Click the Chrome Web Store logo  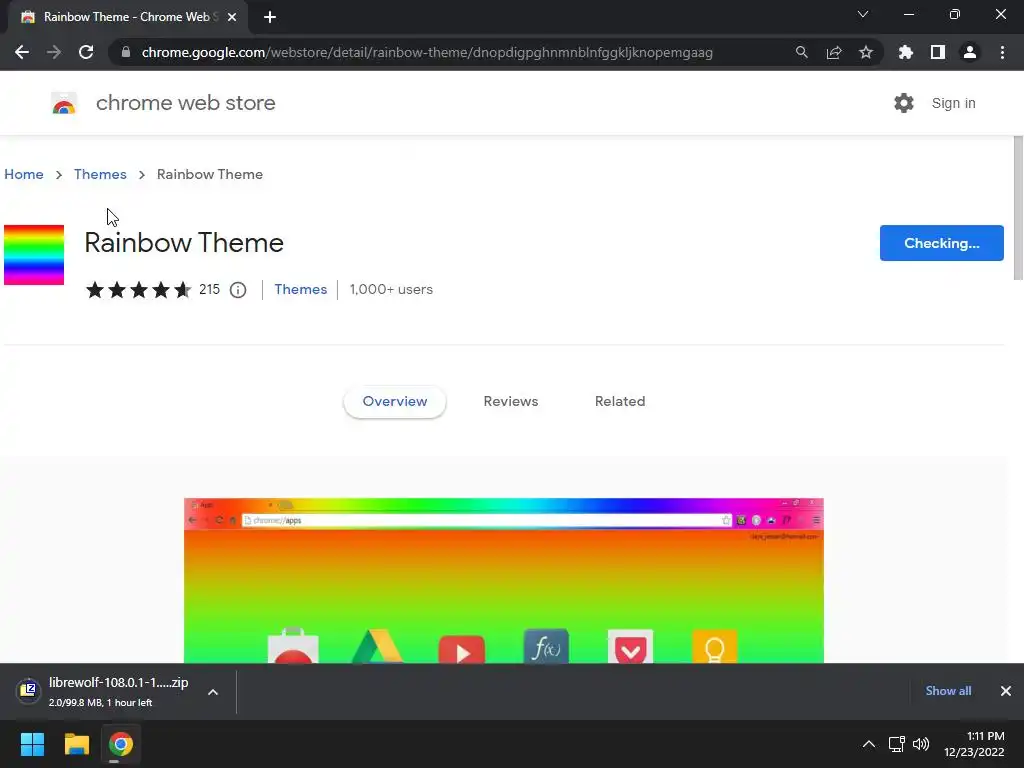point(64,103)
